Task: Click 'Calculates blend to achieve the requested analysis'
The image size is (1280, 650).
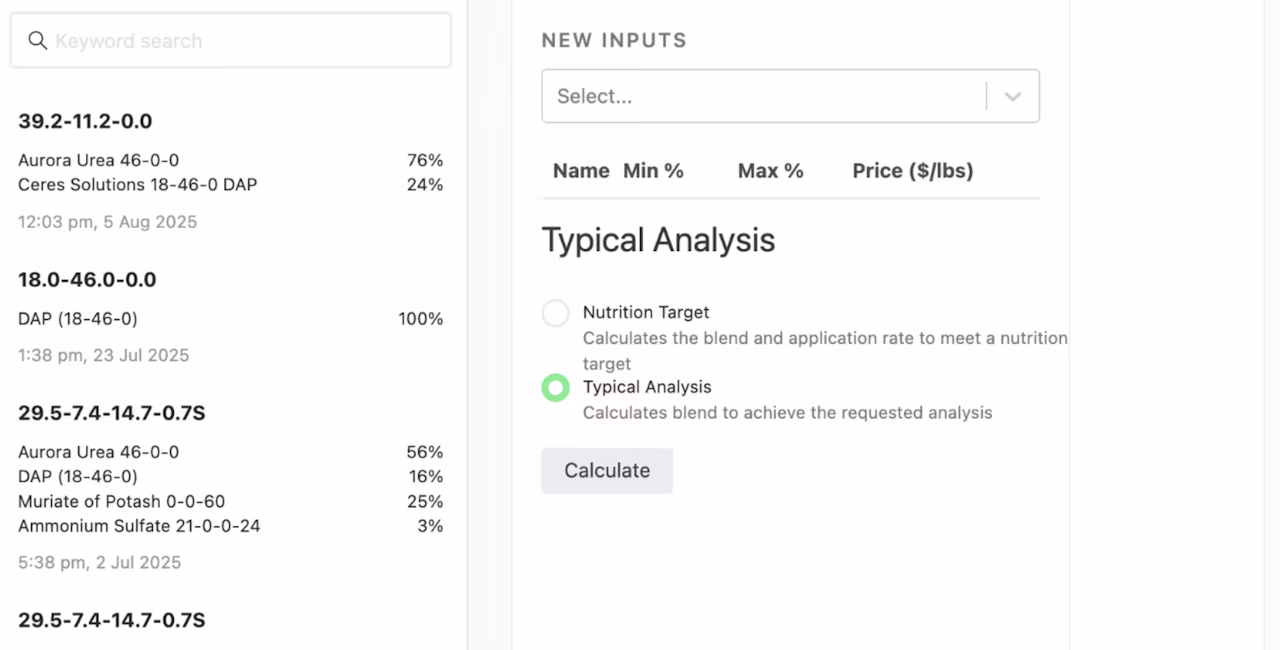Action: (788, 412)
